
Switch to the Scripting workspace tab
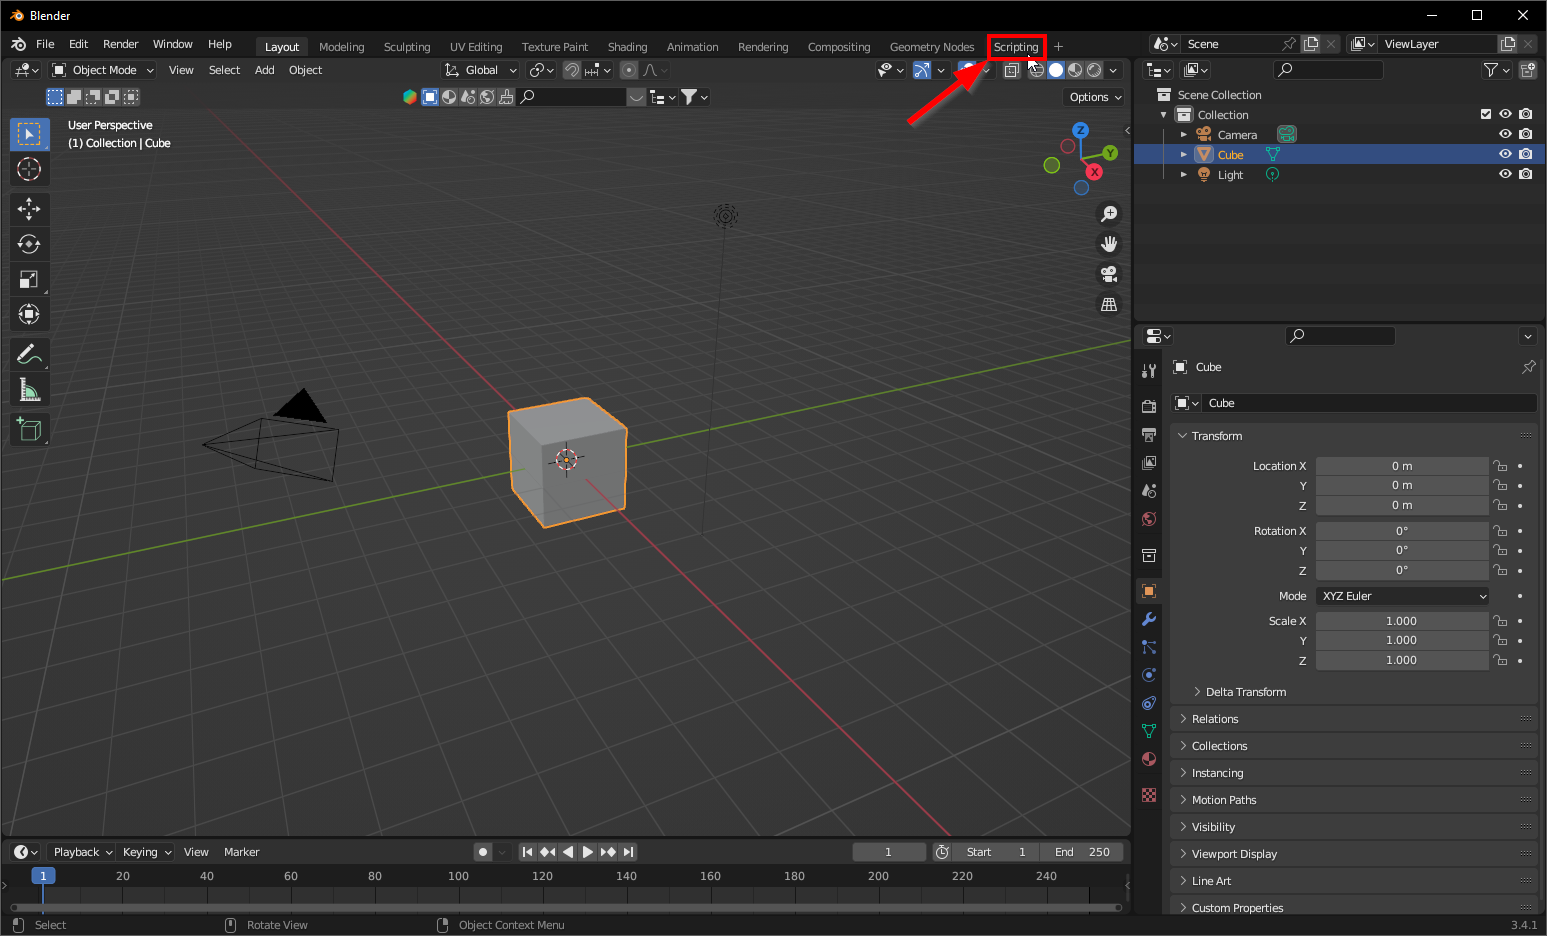[x=1016, y=47]
